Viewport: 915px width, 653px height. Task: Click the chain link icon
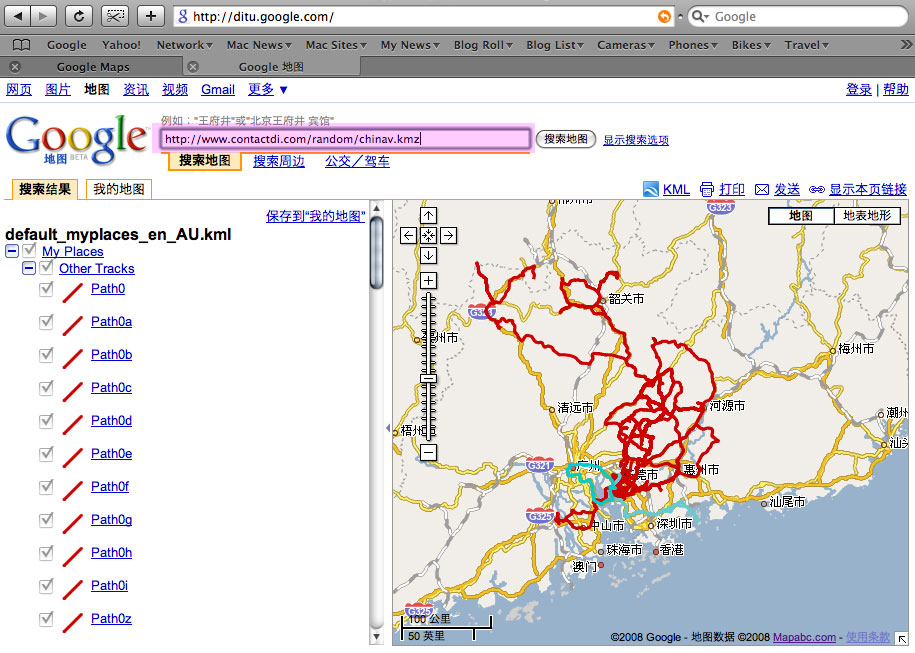tap(816, 190)
